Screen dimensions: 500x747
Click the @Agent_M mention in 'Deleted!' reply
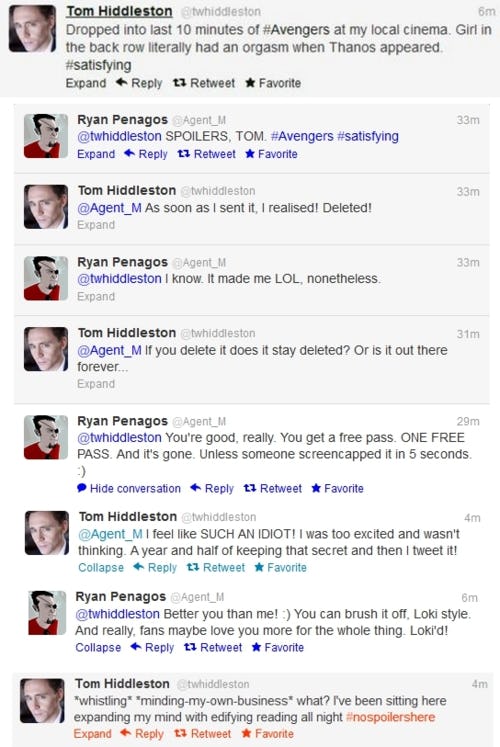110,208
